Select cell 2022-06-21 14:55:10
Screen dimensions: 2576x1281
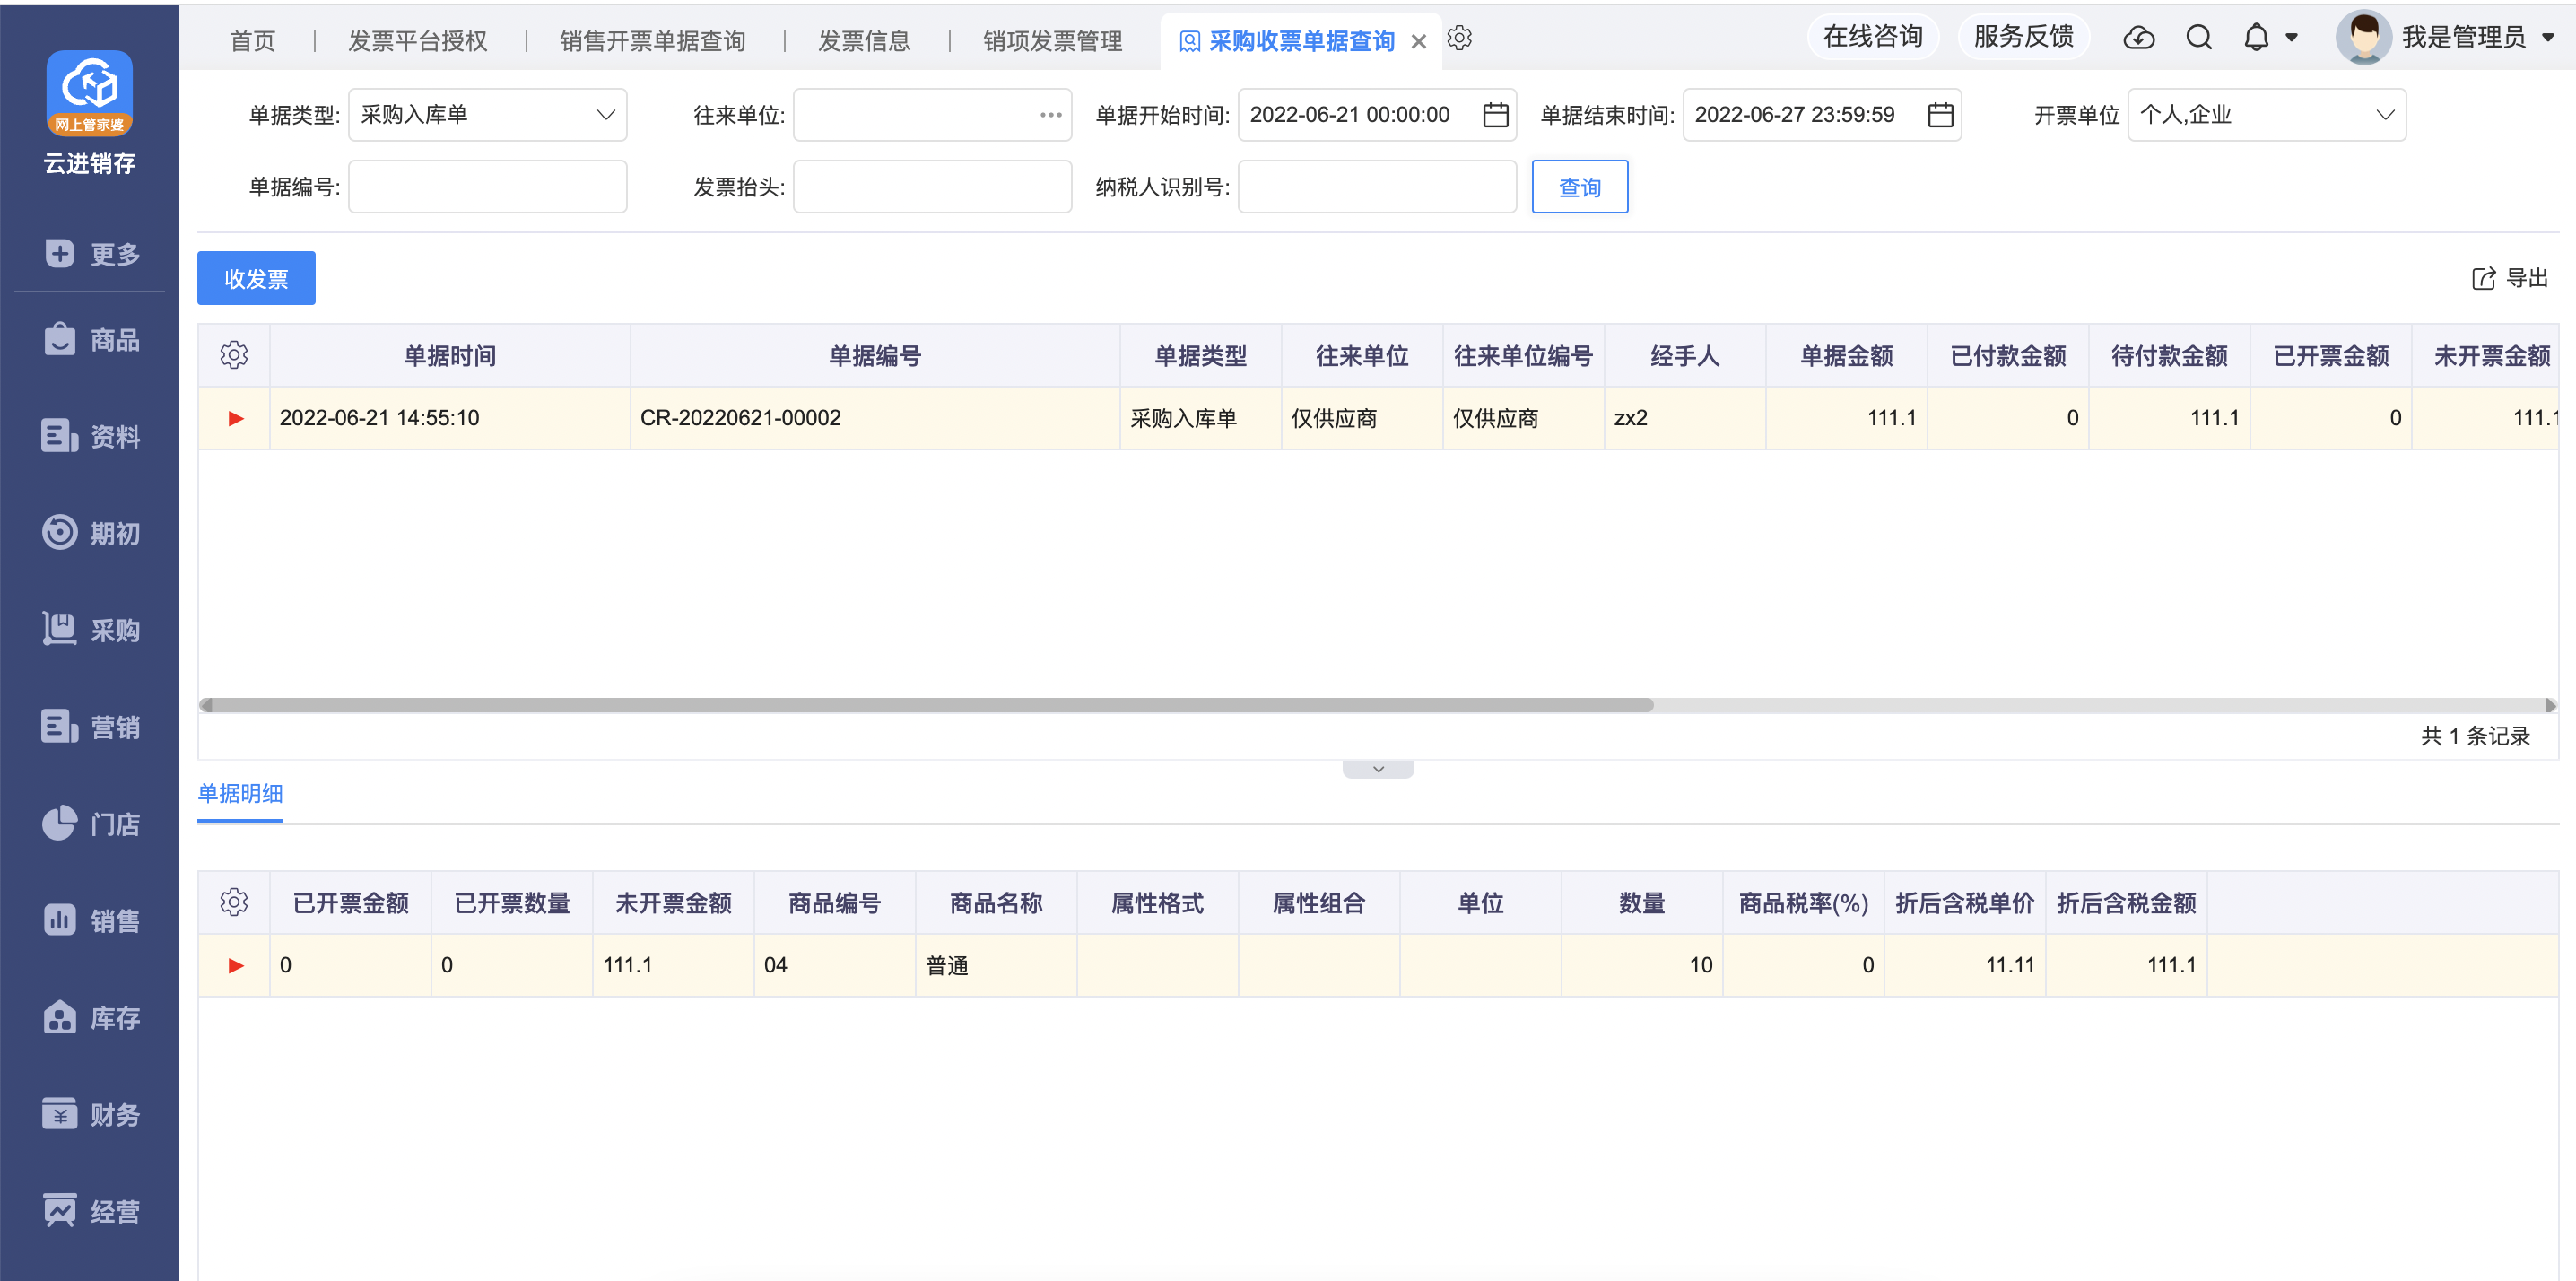click(x=450, y=418)
